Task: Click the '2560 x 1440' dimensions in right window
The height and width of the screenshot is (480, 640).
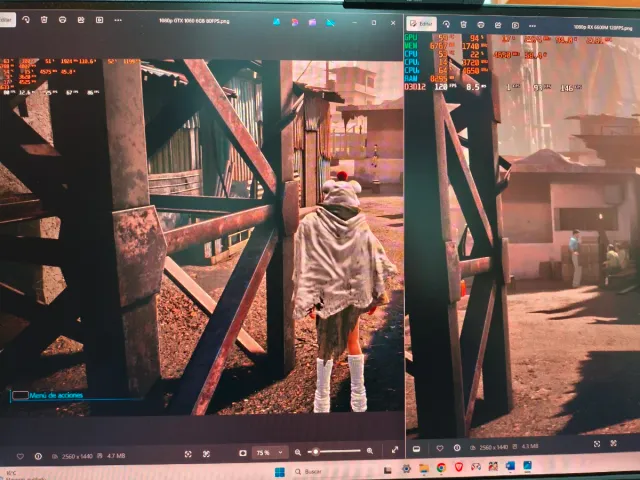Action: pos(494,447)
